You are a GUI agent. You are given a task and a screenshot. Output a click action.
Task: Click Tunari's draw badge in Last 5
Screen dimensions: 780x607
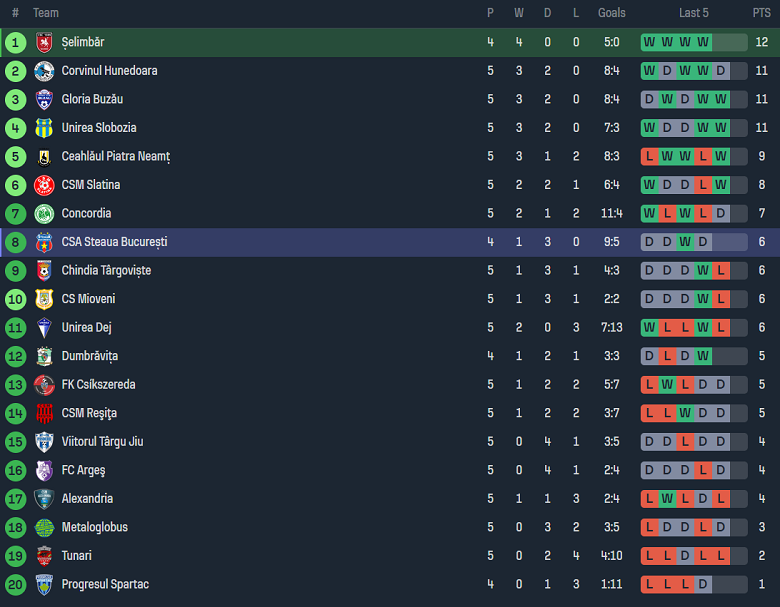[x=685, y=556]
